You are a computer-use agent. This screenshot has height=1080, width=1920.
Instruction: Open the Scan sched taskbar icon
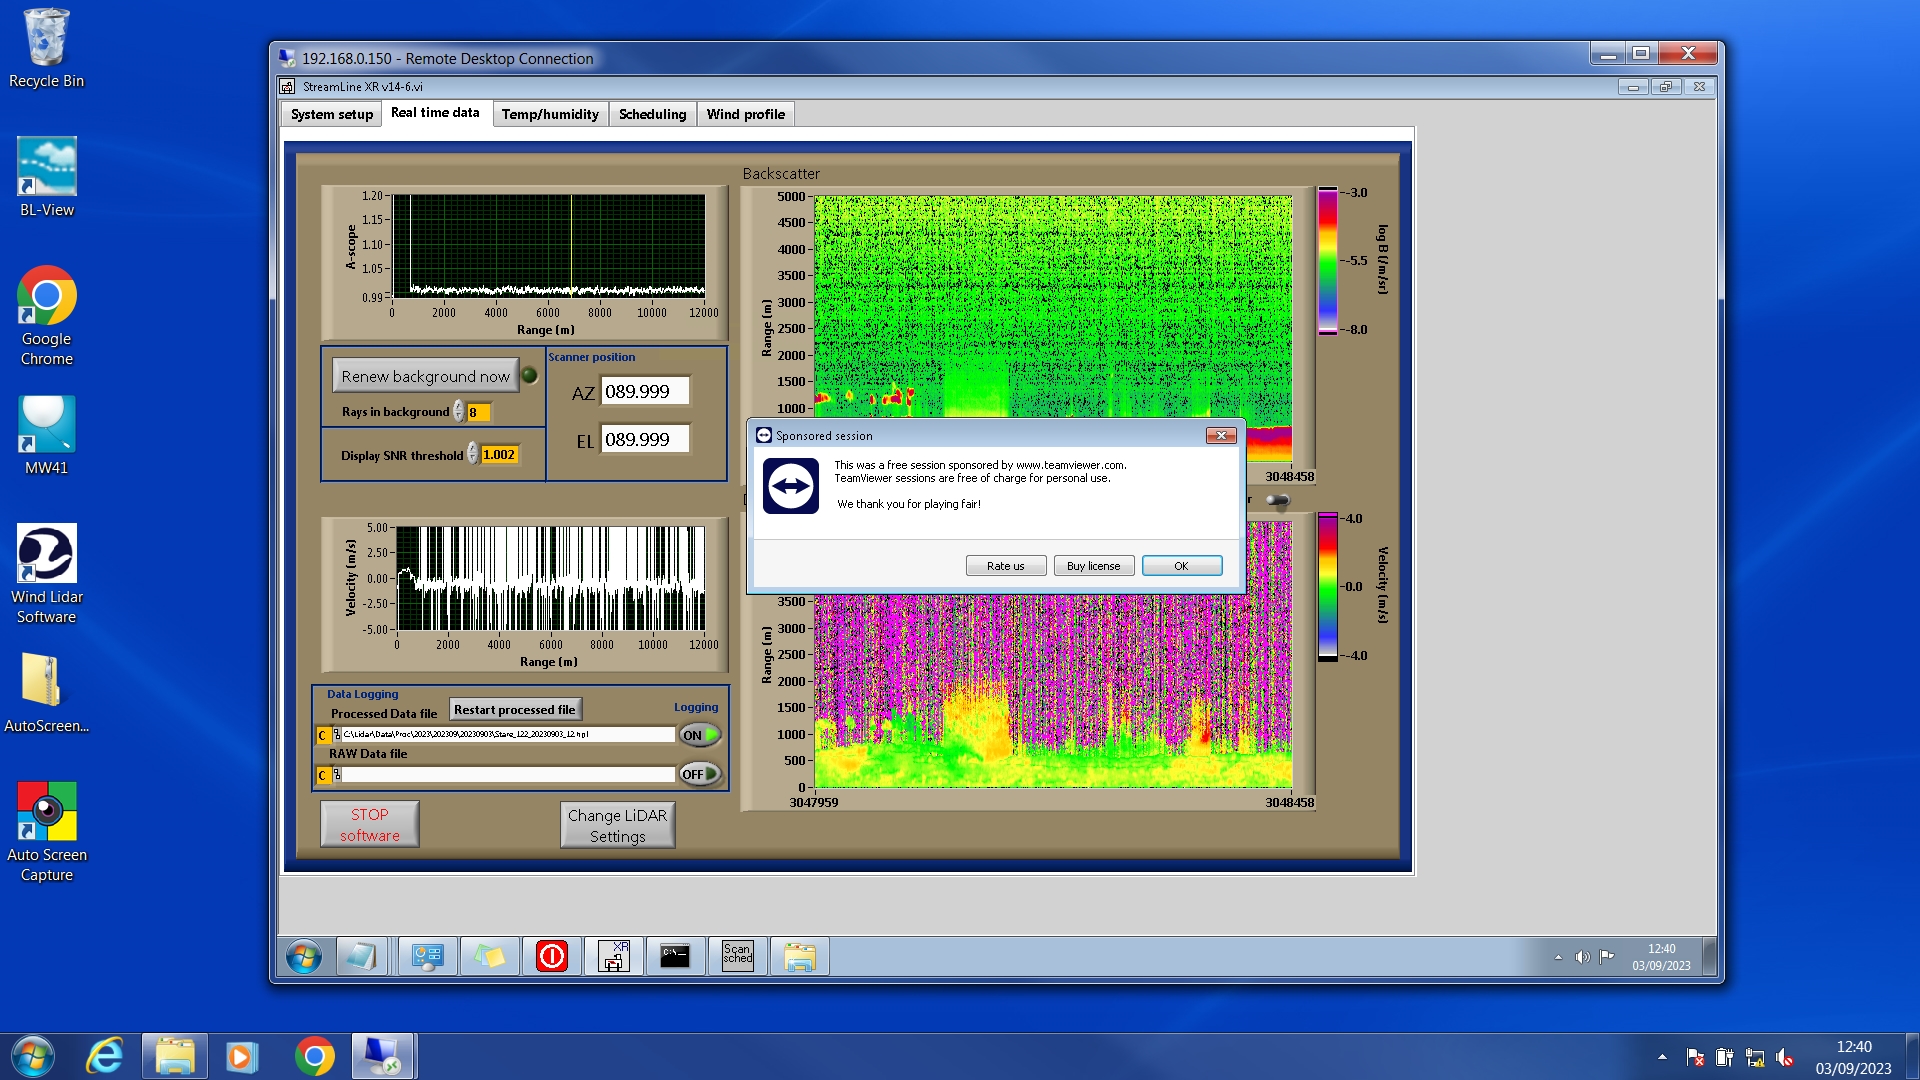pyautogui.click(x=737, y=956)
